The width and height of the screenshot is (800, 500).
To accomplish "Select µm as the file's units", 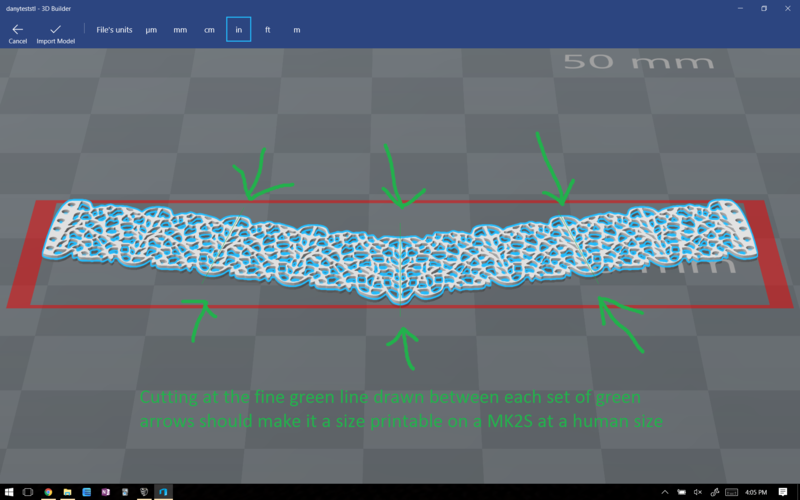I will pos(151,30).
